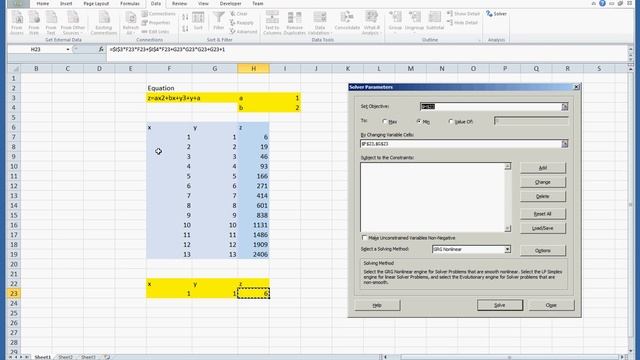Click the fx insert function icon

pos(101,49)
